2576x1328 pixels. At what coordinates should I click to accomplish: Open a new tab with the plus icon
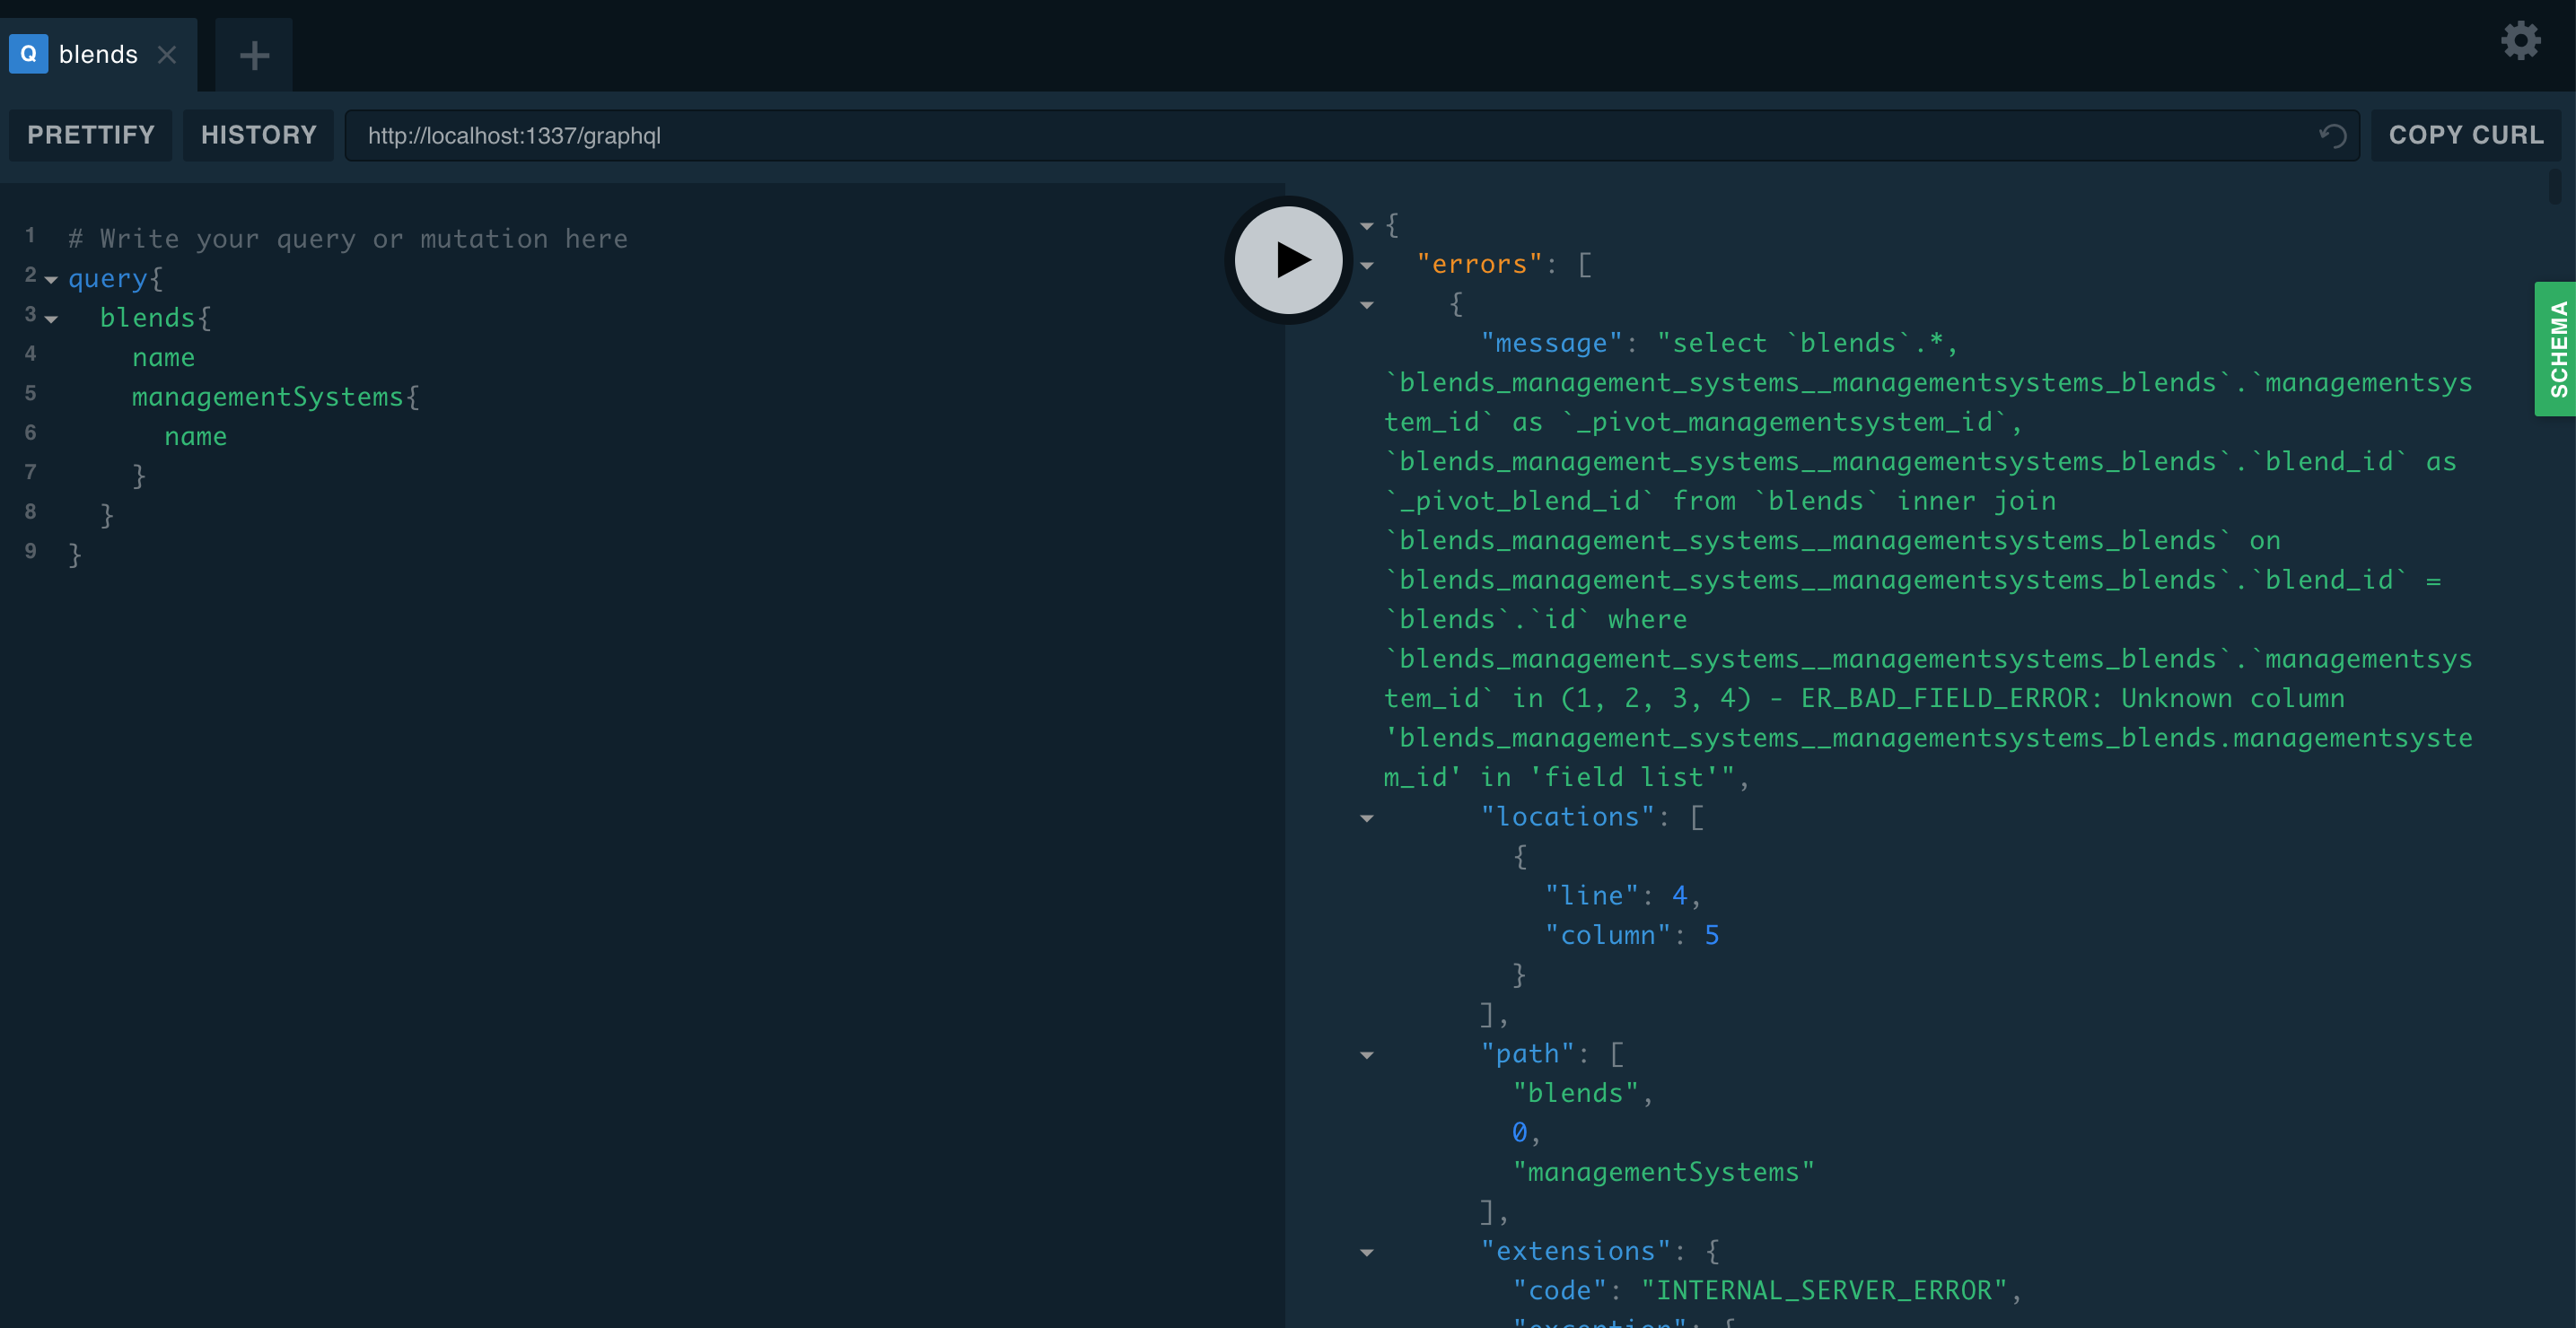(252, 54)
